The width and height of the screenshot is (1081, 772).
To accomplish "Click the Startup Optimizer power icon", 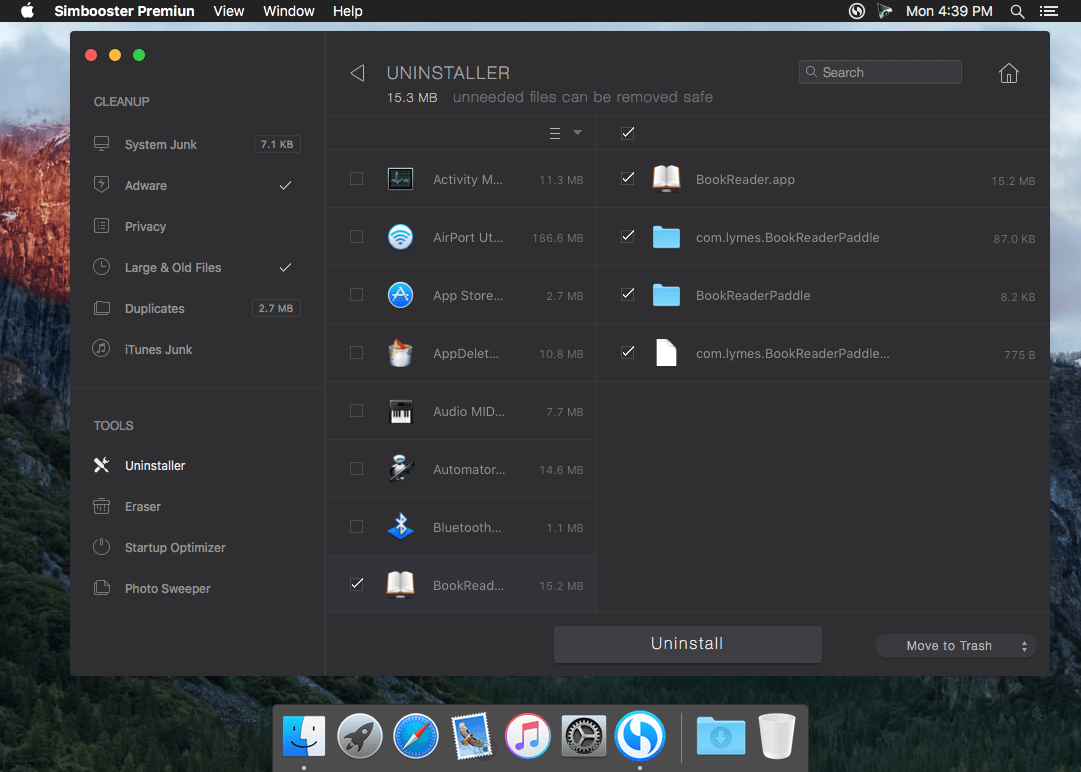I will point(101,547).
